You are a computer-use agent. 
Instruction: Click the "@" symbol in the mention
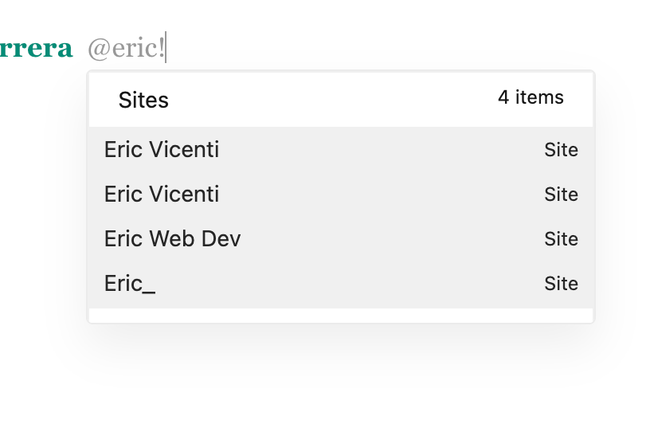[x=98, y=48]
